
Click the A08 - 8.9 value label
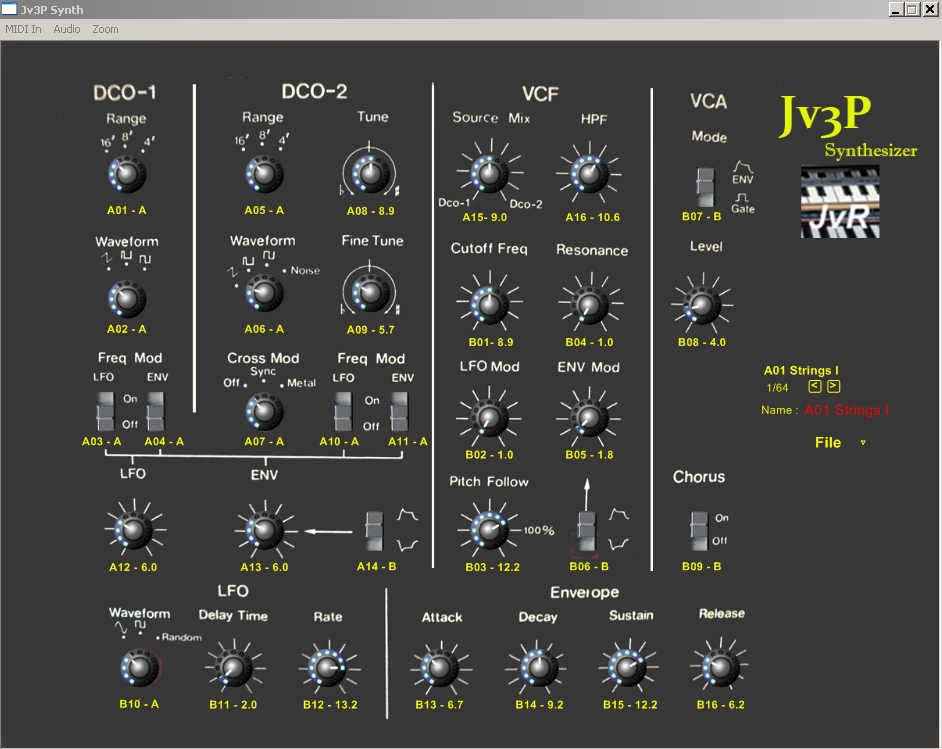click(x=371, y=211)
